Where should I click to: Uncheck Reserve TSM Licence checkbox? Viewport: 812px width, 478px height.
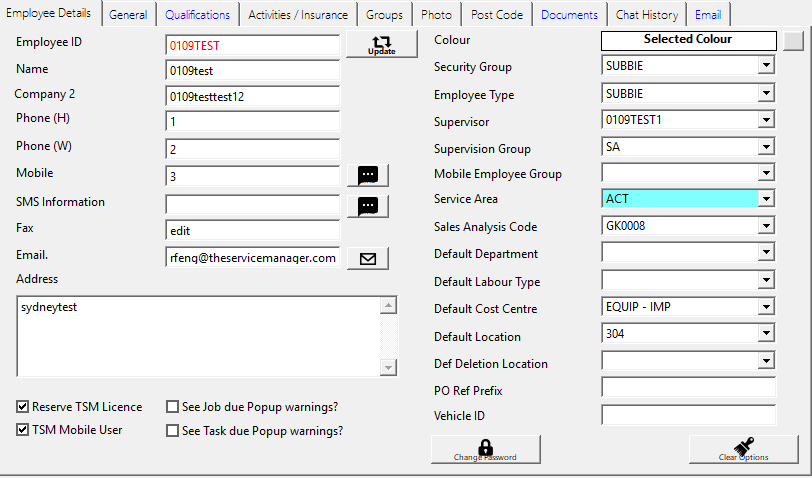(x=23, y=407)
